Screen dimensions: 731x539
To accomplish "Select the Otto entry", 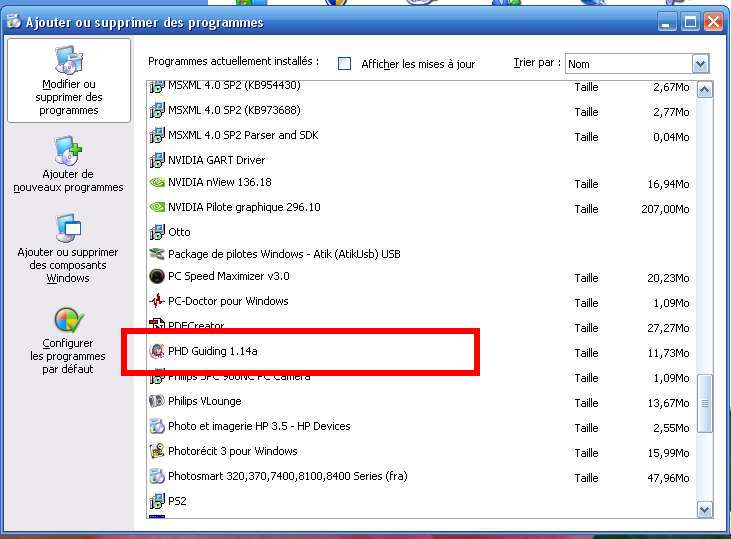I will point(179,232).
